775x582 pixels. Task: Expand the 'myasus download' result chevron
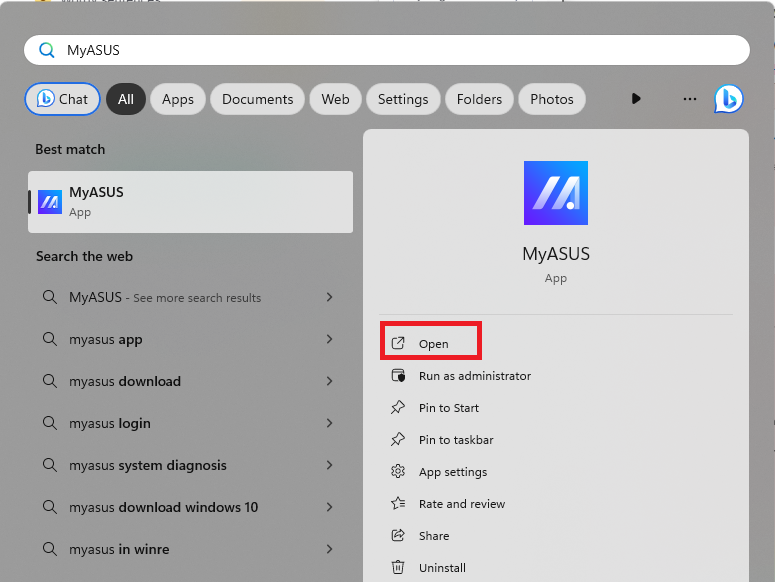point(329,381)
